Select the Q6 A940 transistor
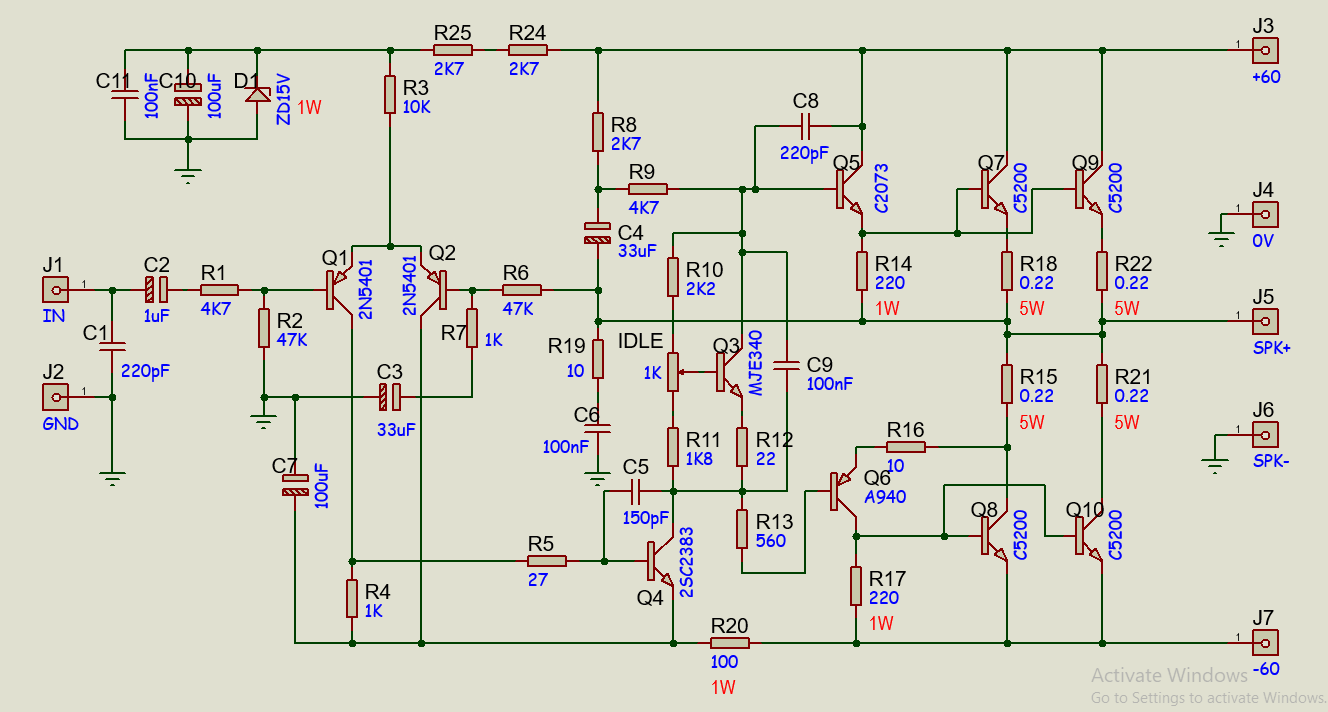The image size is (1328, 712). 842,492
